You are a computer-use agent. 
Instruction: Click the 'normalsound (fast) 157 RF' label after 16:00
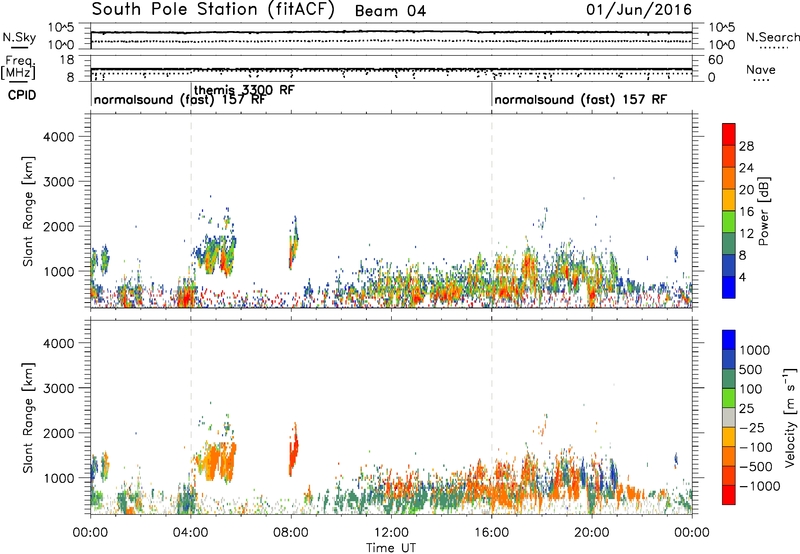pyautogui.click(x=580, y=99)
